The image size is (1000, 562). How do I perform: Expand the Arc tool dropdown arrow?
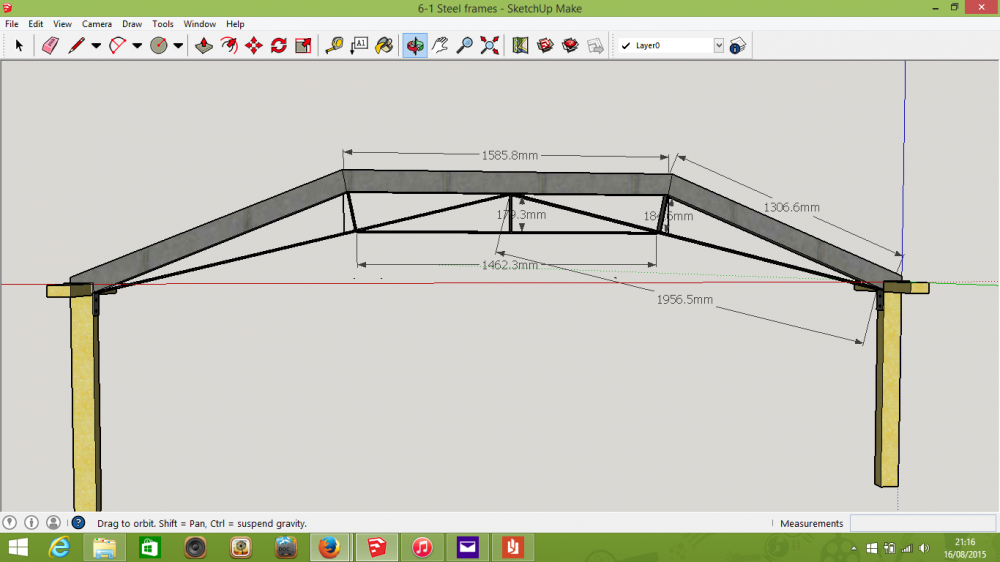point(137,45)
